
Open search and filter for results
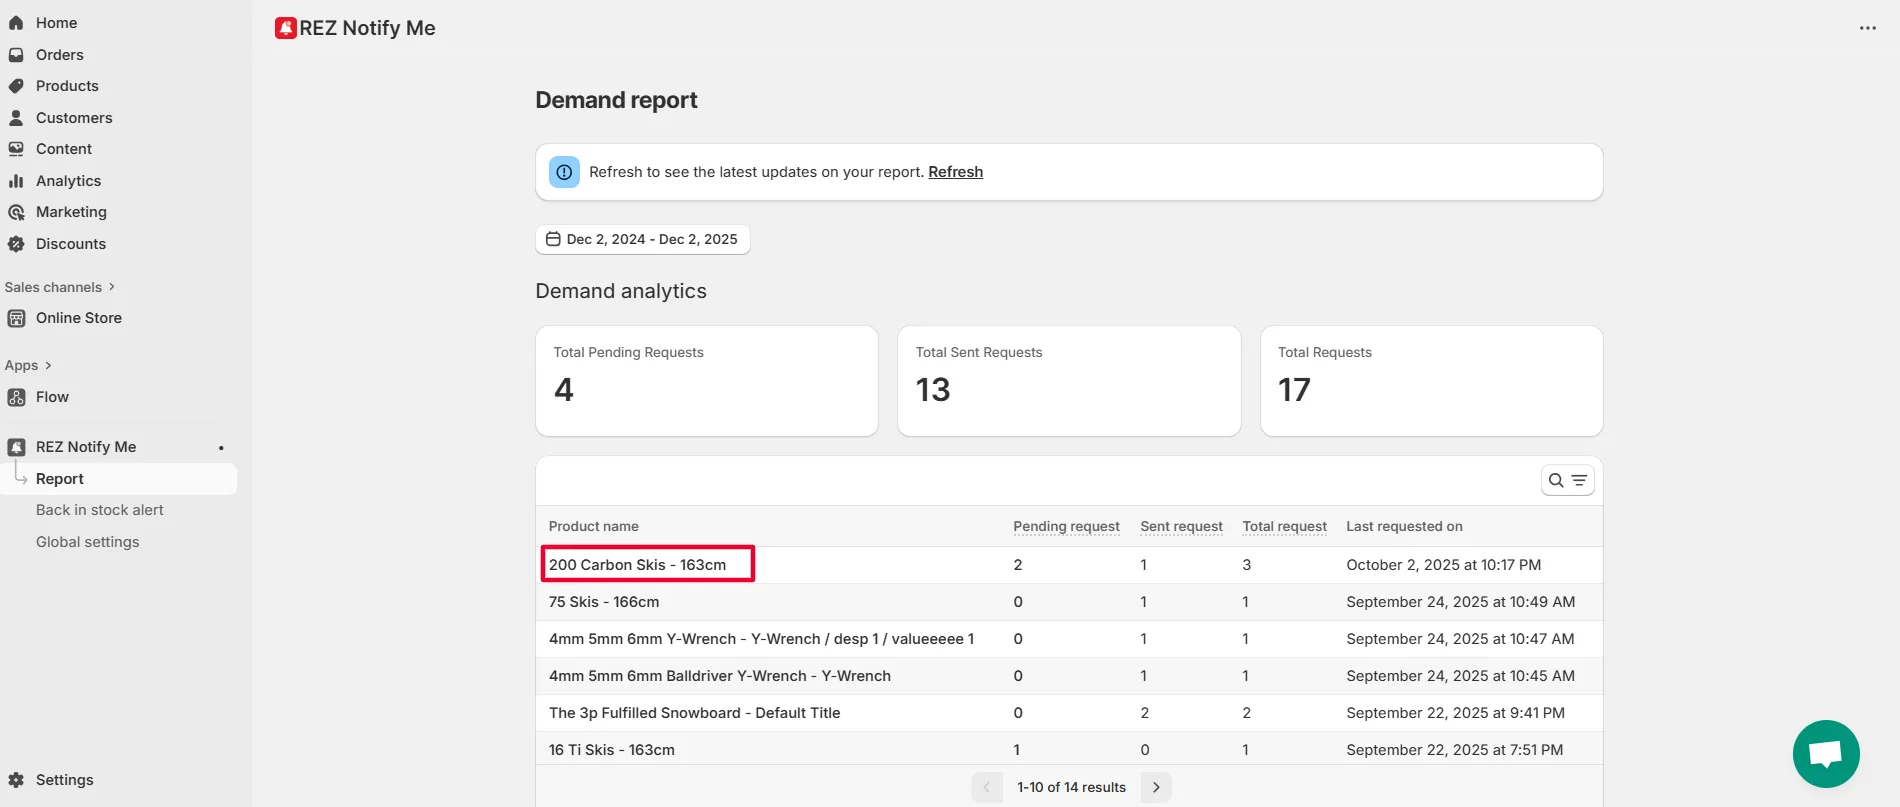point(1567,481)
